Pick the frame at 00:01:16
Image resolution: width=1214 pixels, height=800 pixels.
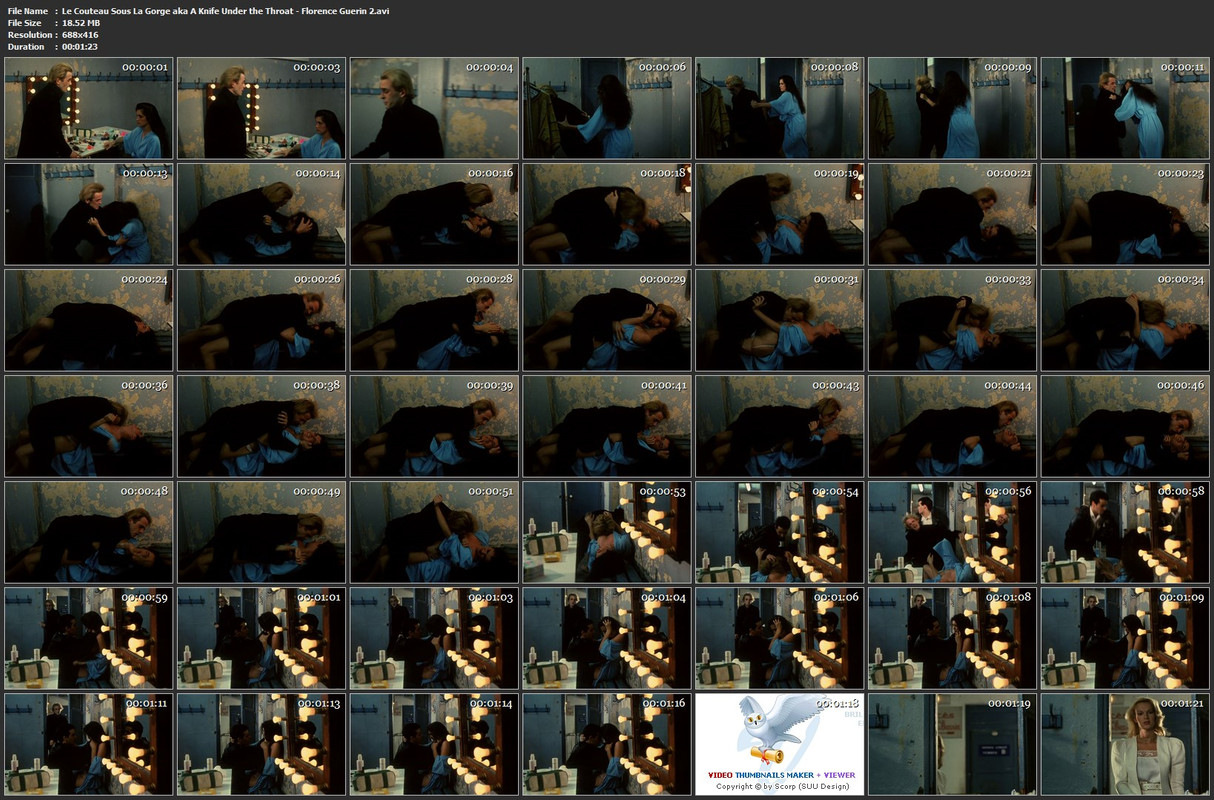click(607, 744)
